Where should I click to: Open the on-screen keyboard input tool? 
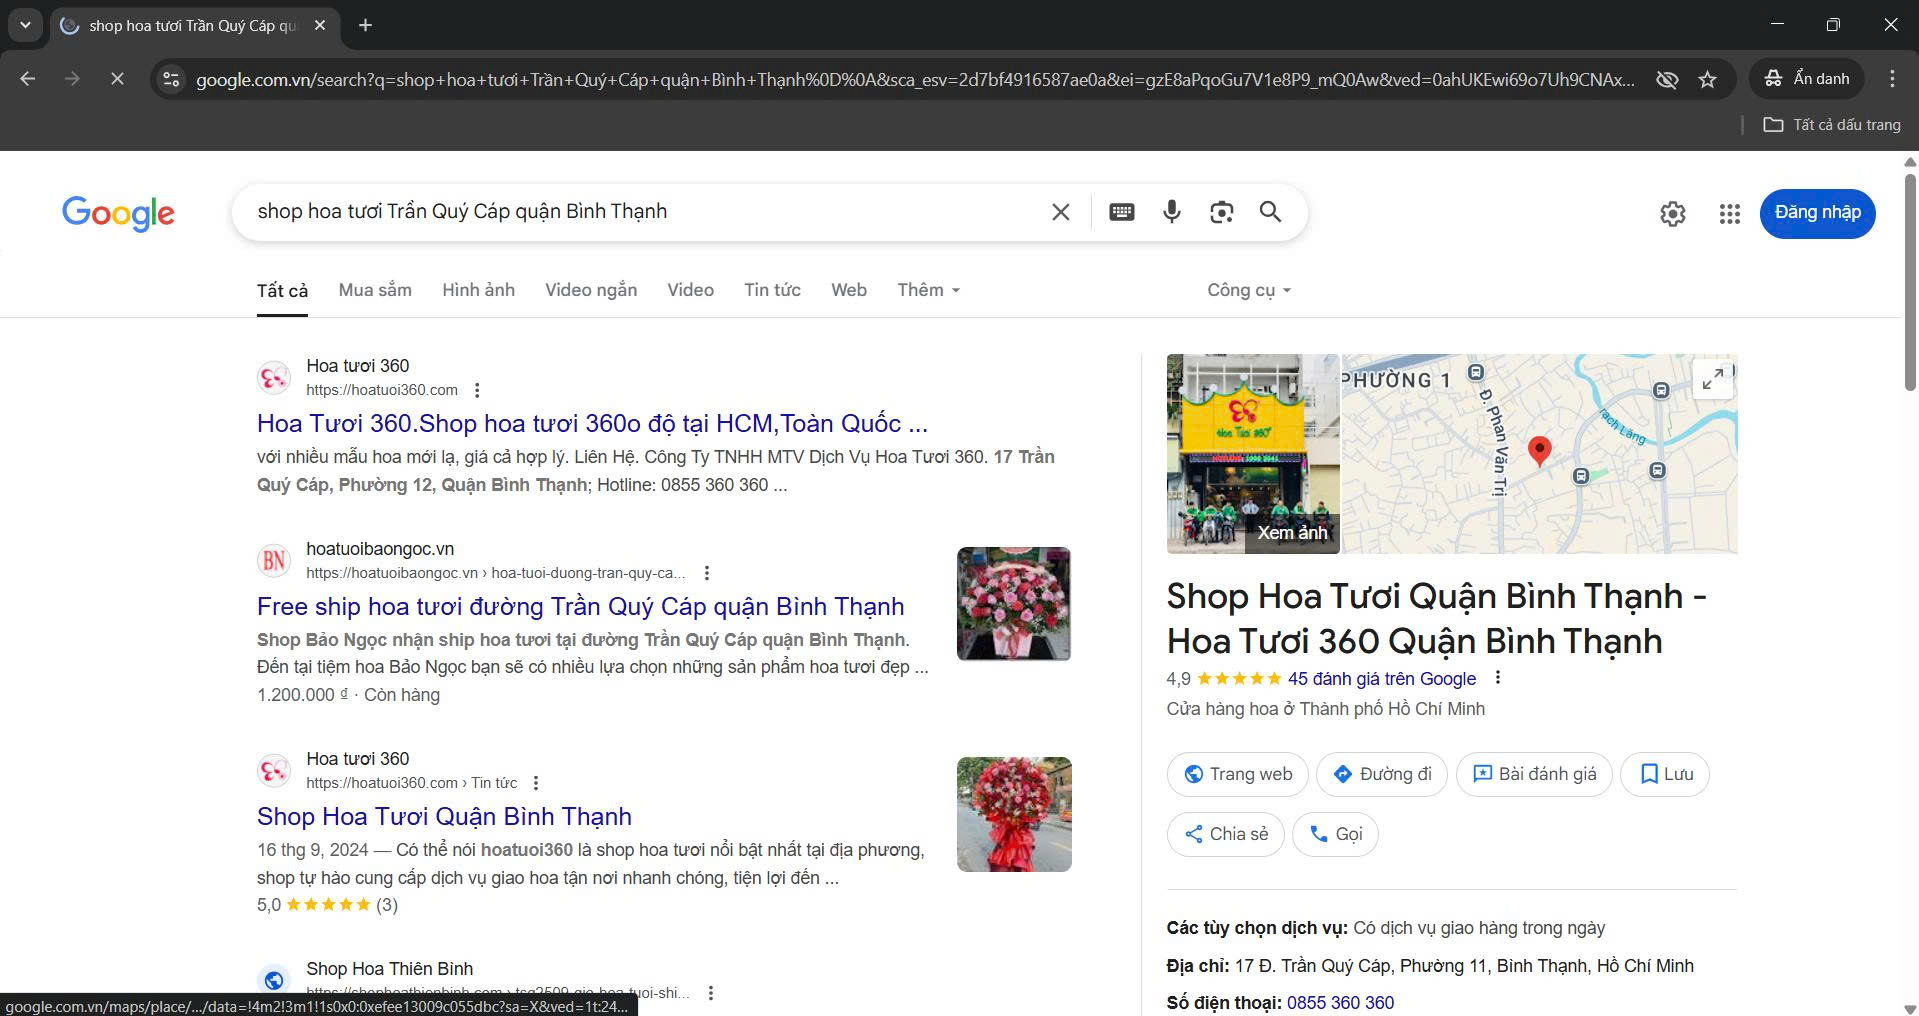pos(1122,212)
